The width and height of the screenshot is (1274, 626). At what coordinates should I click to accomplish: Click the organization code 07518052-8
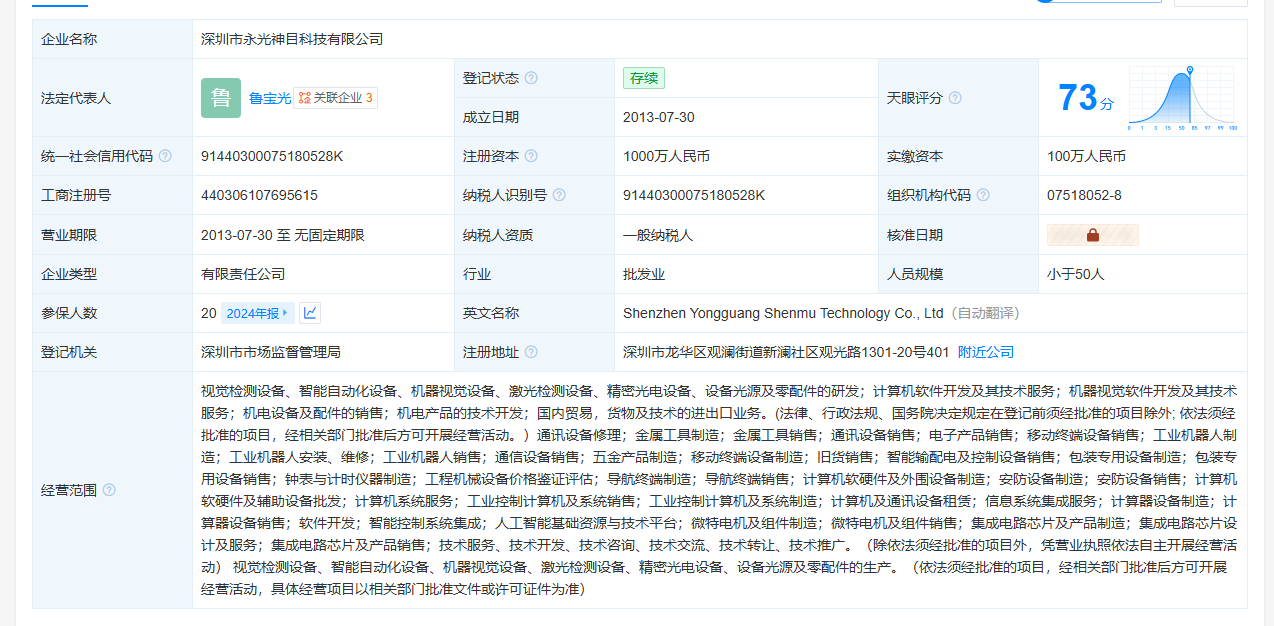pos(1084,195)
